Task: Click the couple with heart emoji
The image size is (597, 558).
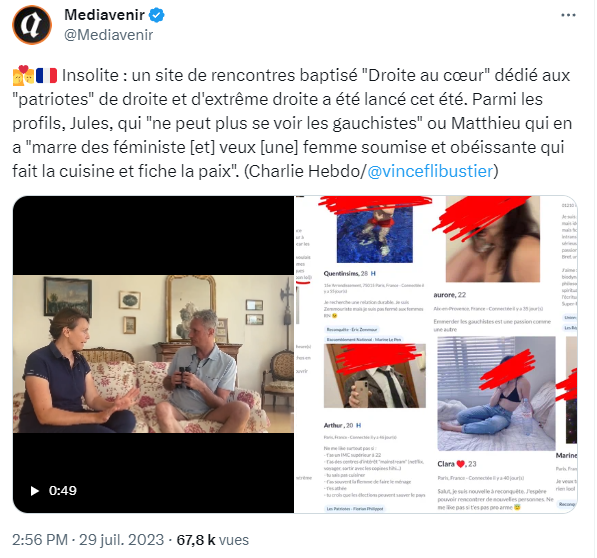Action: (x=24, y=75)
